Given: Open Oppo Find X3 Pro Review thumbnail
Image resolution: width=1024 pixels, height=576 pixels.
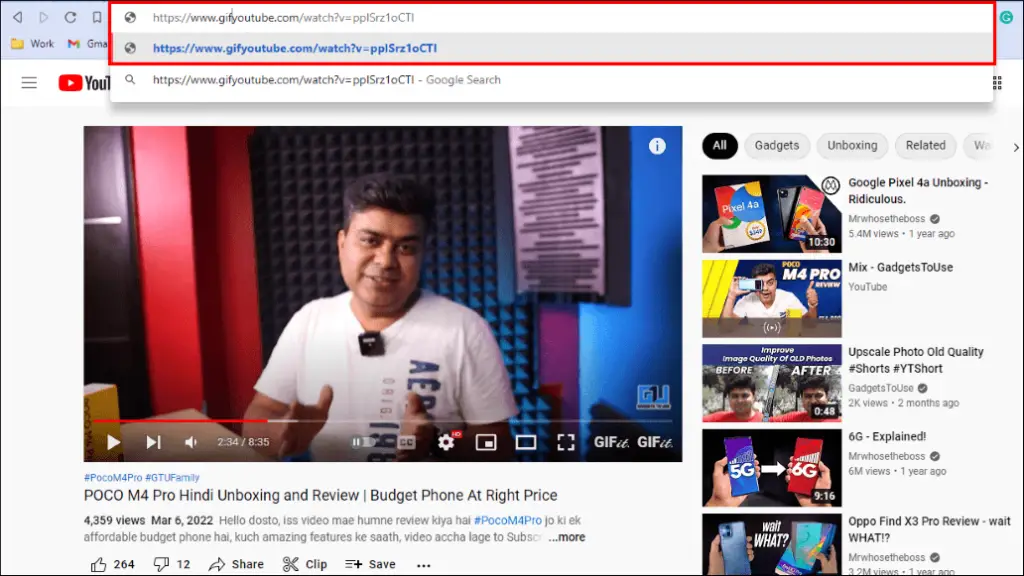Looking at the screenshot, I should pyautogui.click(x=772, y=545).
